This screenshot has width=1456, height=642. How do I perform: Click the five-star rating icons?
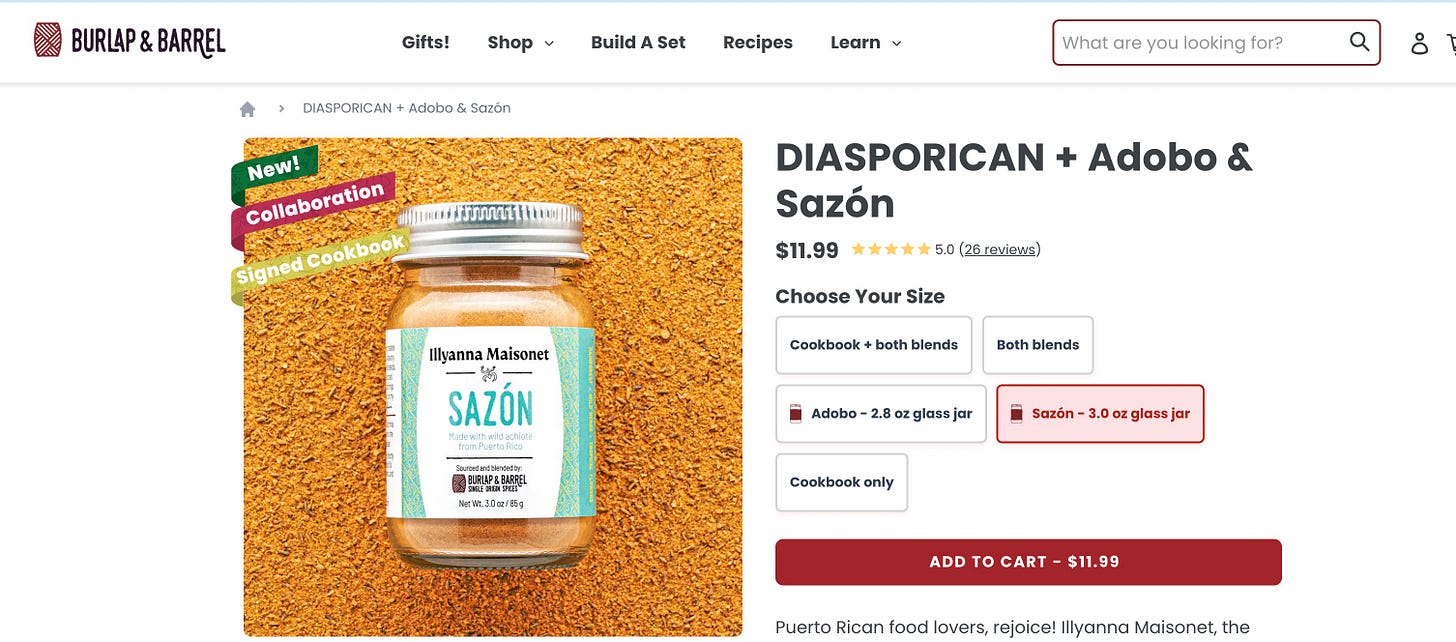890,250
